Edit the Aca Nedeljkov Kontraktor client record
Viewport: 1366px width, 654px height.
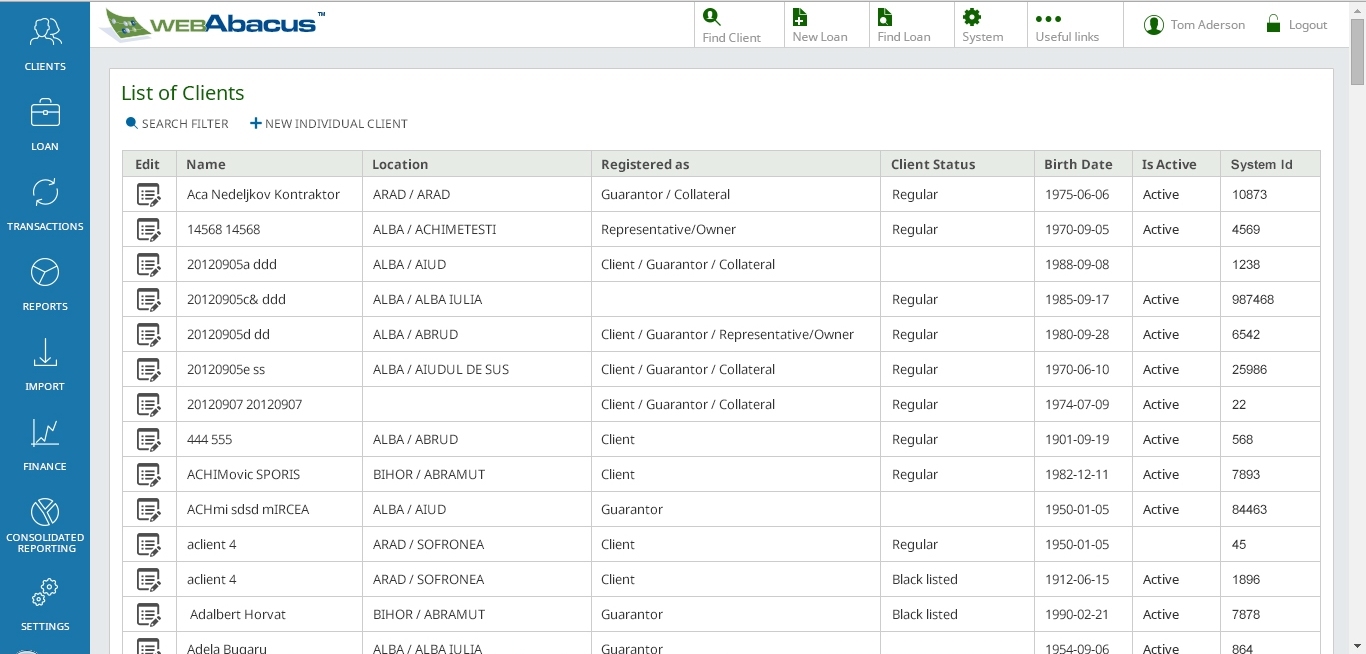tap(148, 194)
